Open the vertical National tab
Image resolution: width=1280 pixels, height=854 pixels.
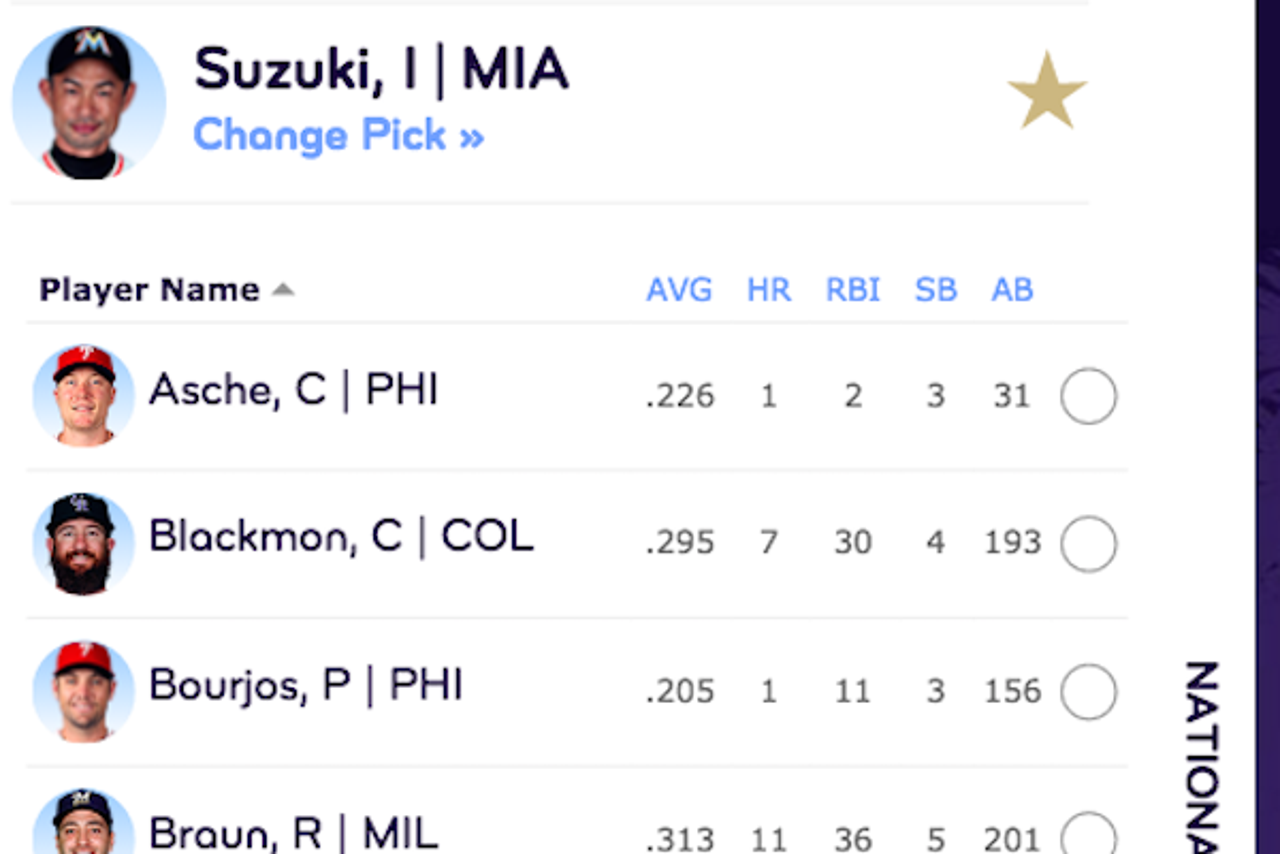tap(1201, 757)
